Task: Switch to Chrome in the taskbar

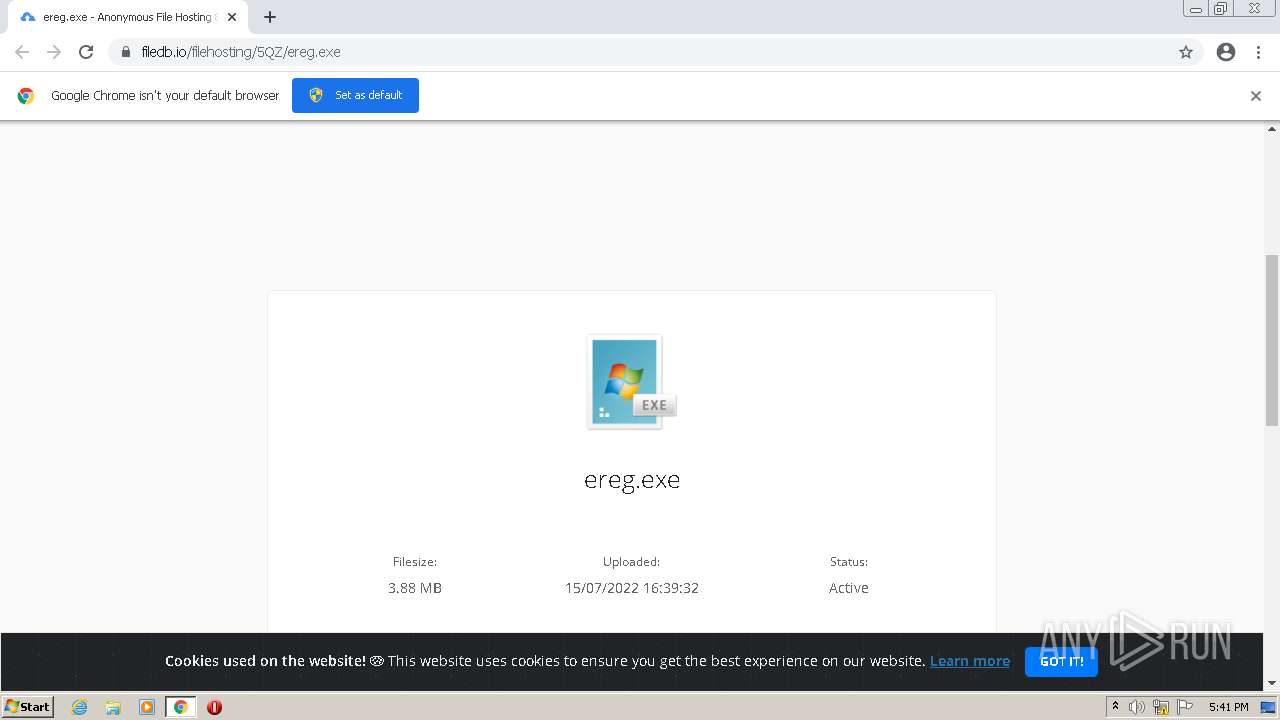Action: point(181,707)
